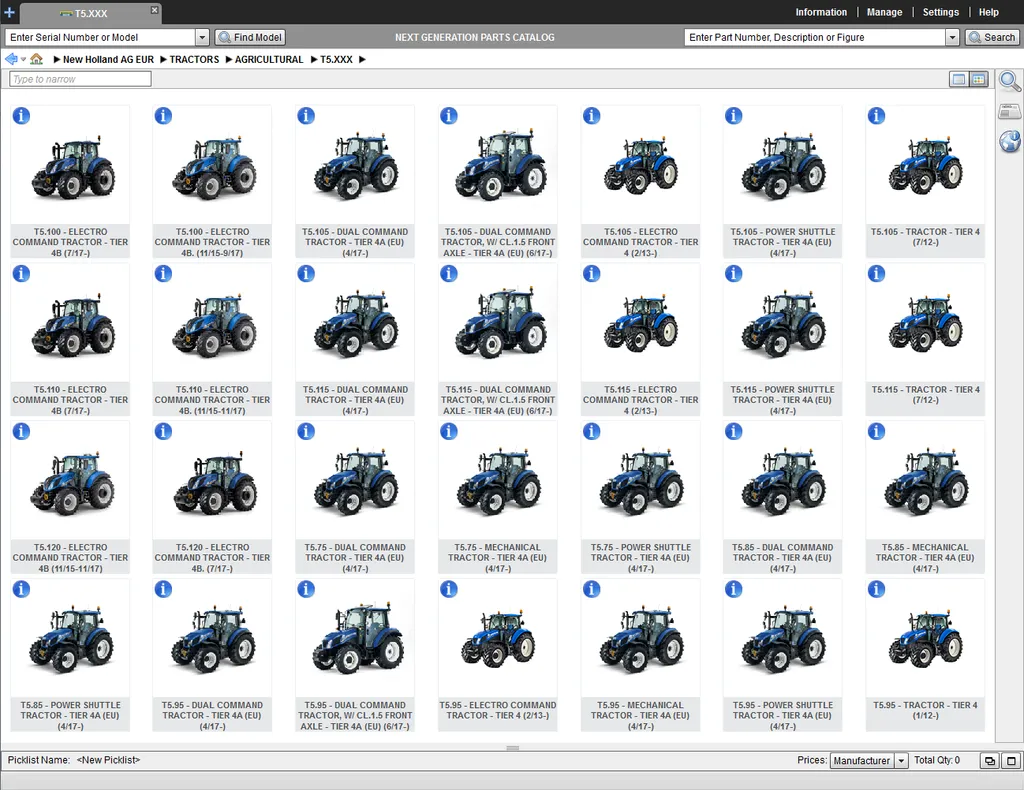Open info for T5.85 Mechanical tractor
This screenshot has width=1024, height=790.
[x=876, y=432]
